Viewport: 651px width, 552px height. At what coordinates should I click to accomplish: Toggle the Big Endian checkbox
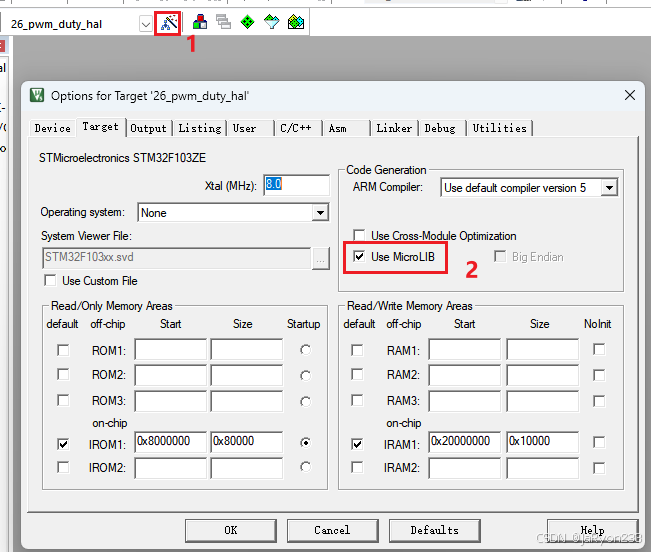click(500, 256)
